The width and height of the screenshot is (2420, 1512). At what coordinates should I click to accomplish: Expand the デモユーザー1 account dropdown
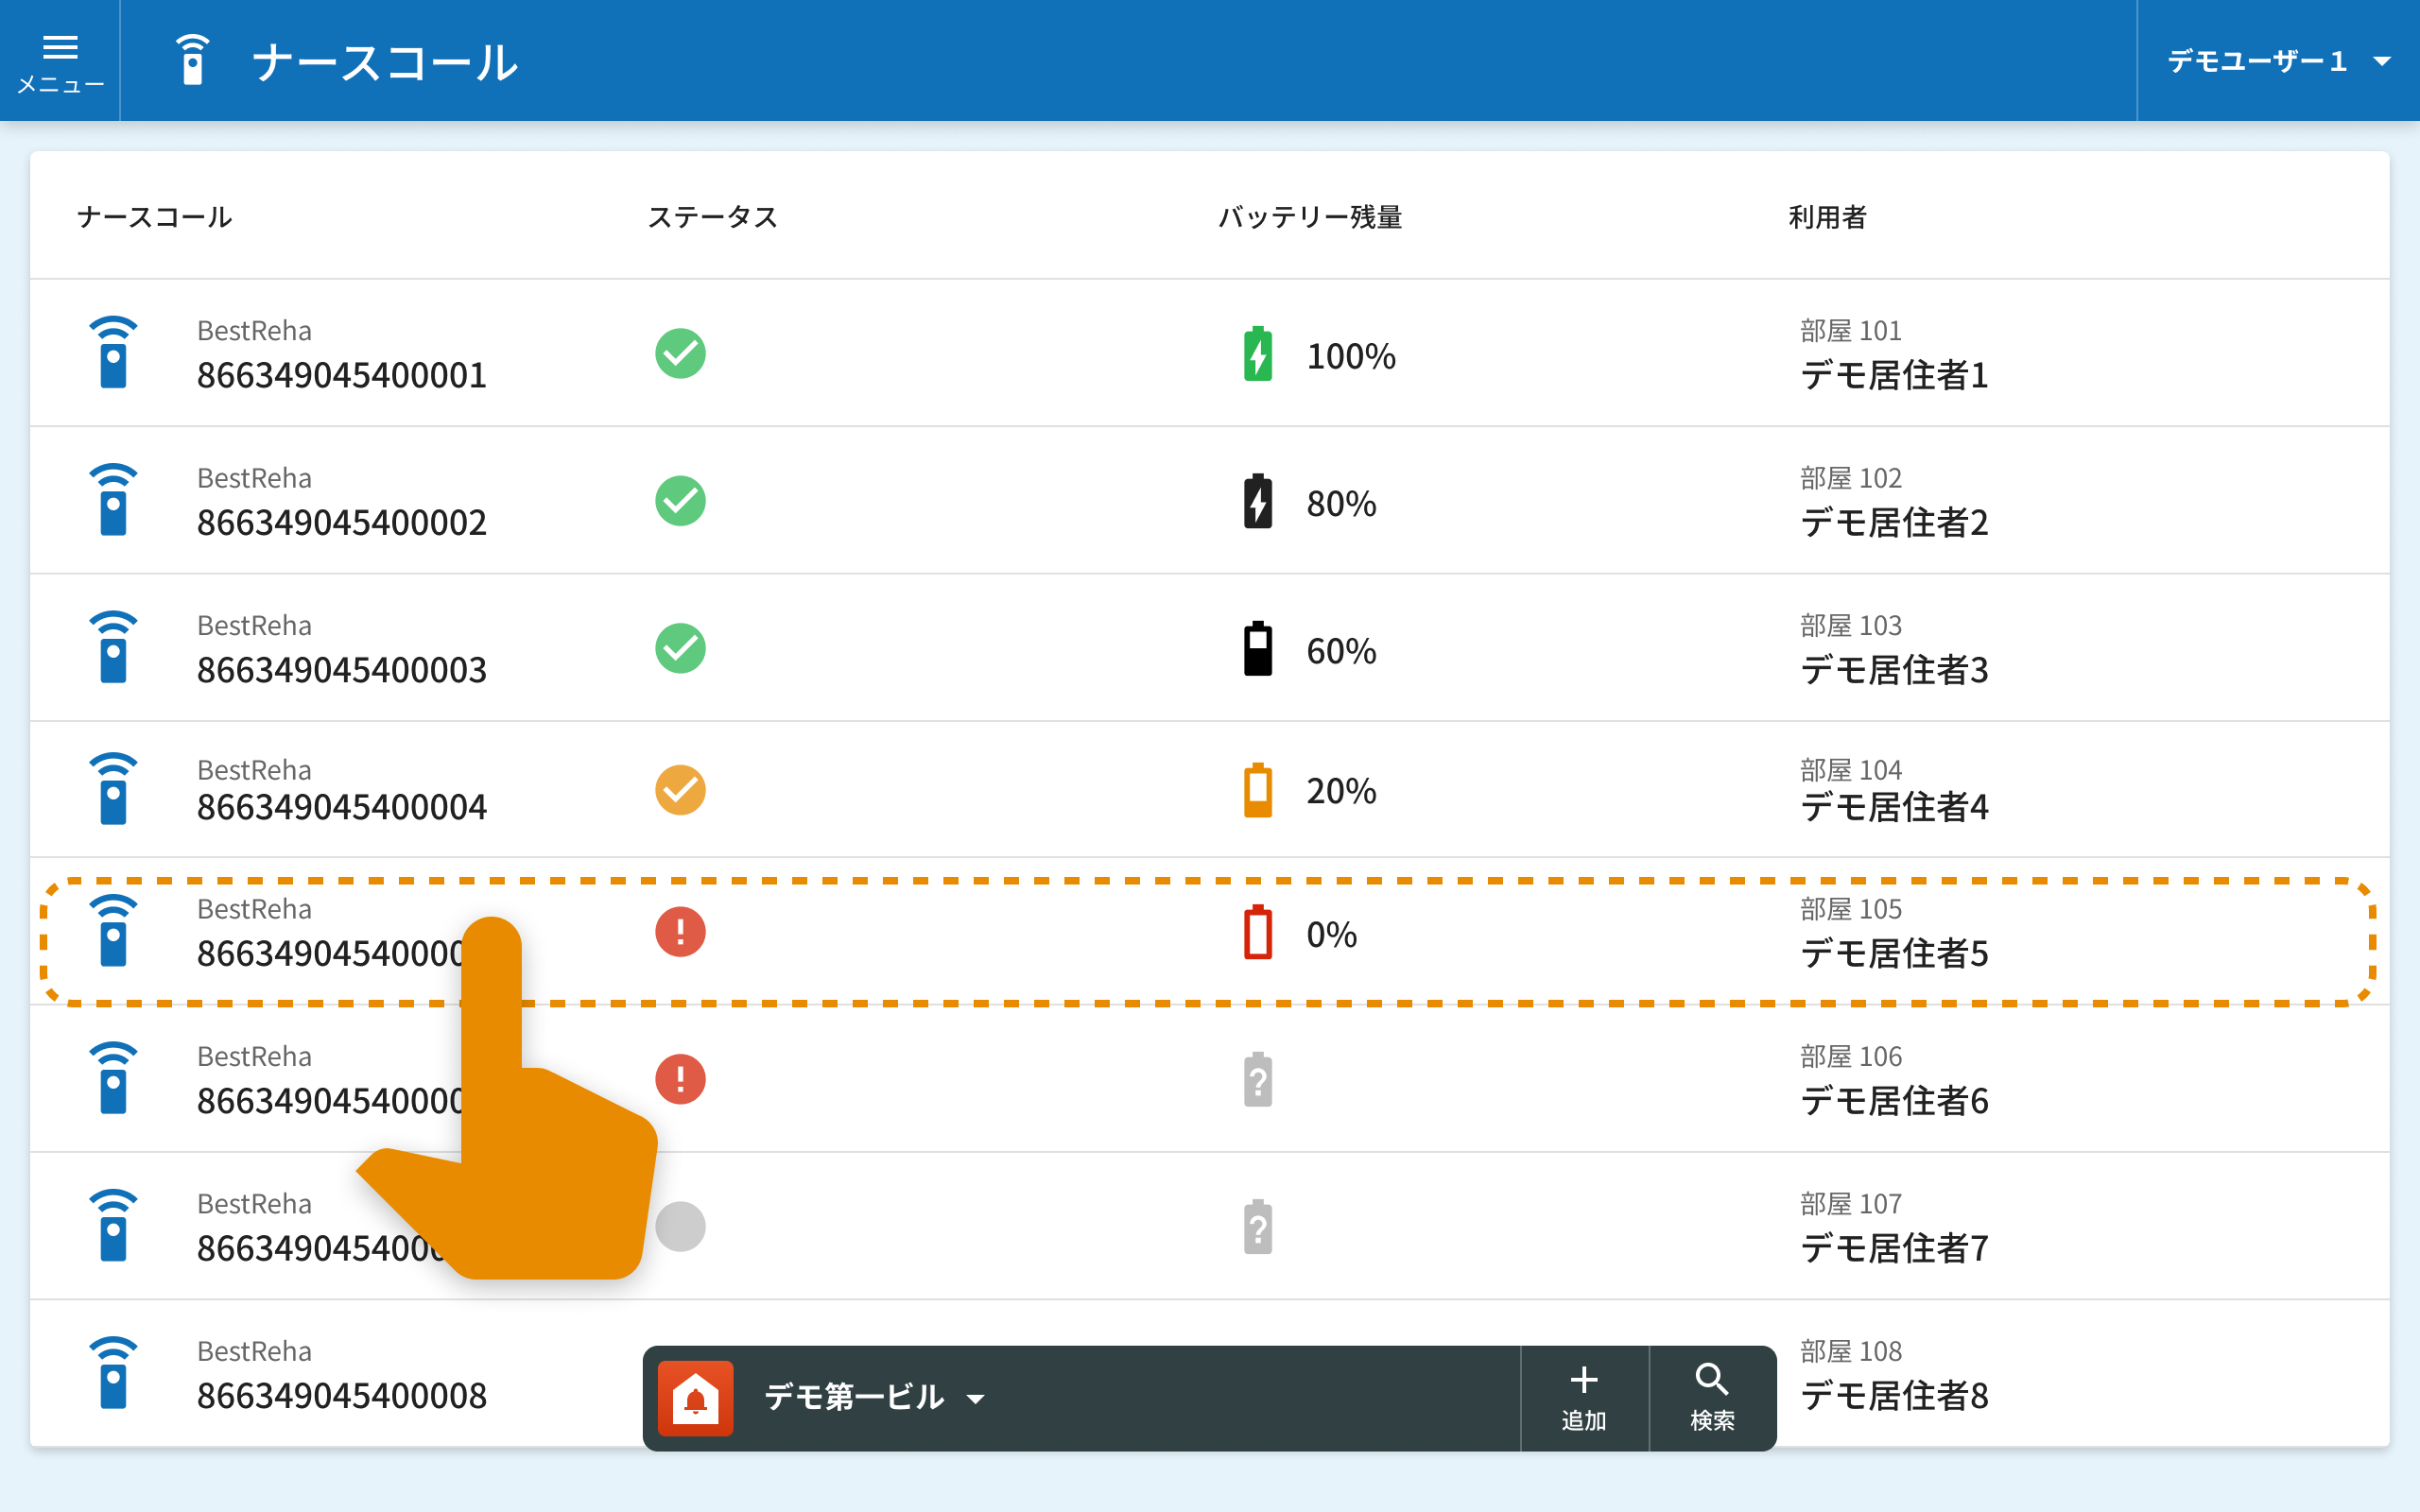2276,62
